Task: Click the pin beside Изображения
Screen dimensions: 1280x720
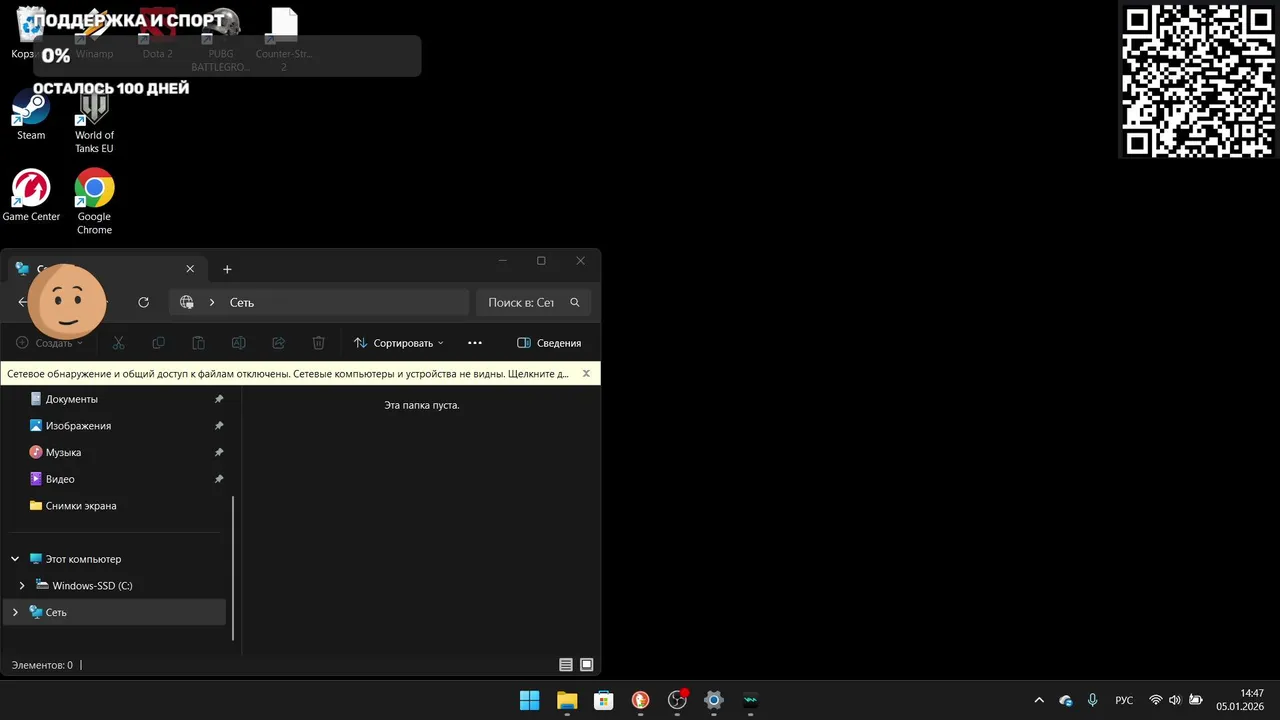Action: [x=219, y=426]
